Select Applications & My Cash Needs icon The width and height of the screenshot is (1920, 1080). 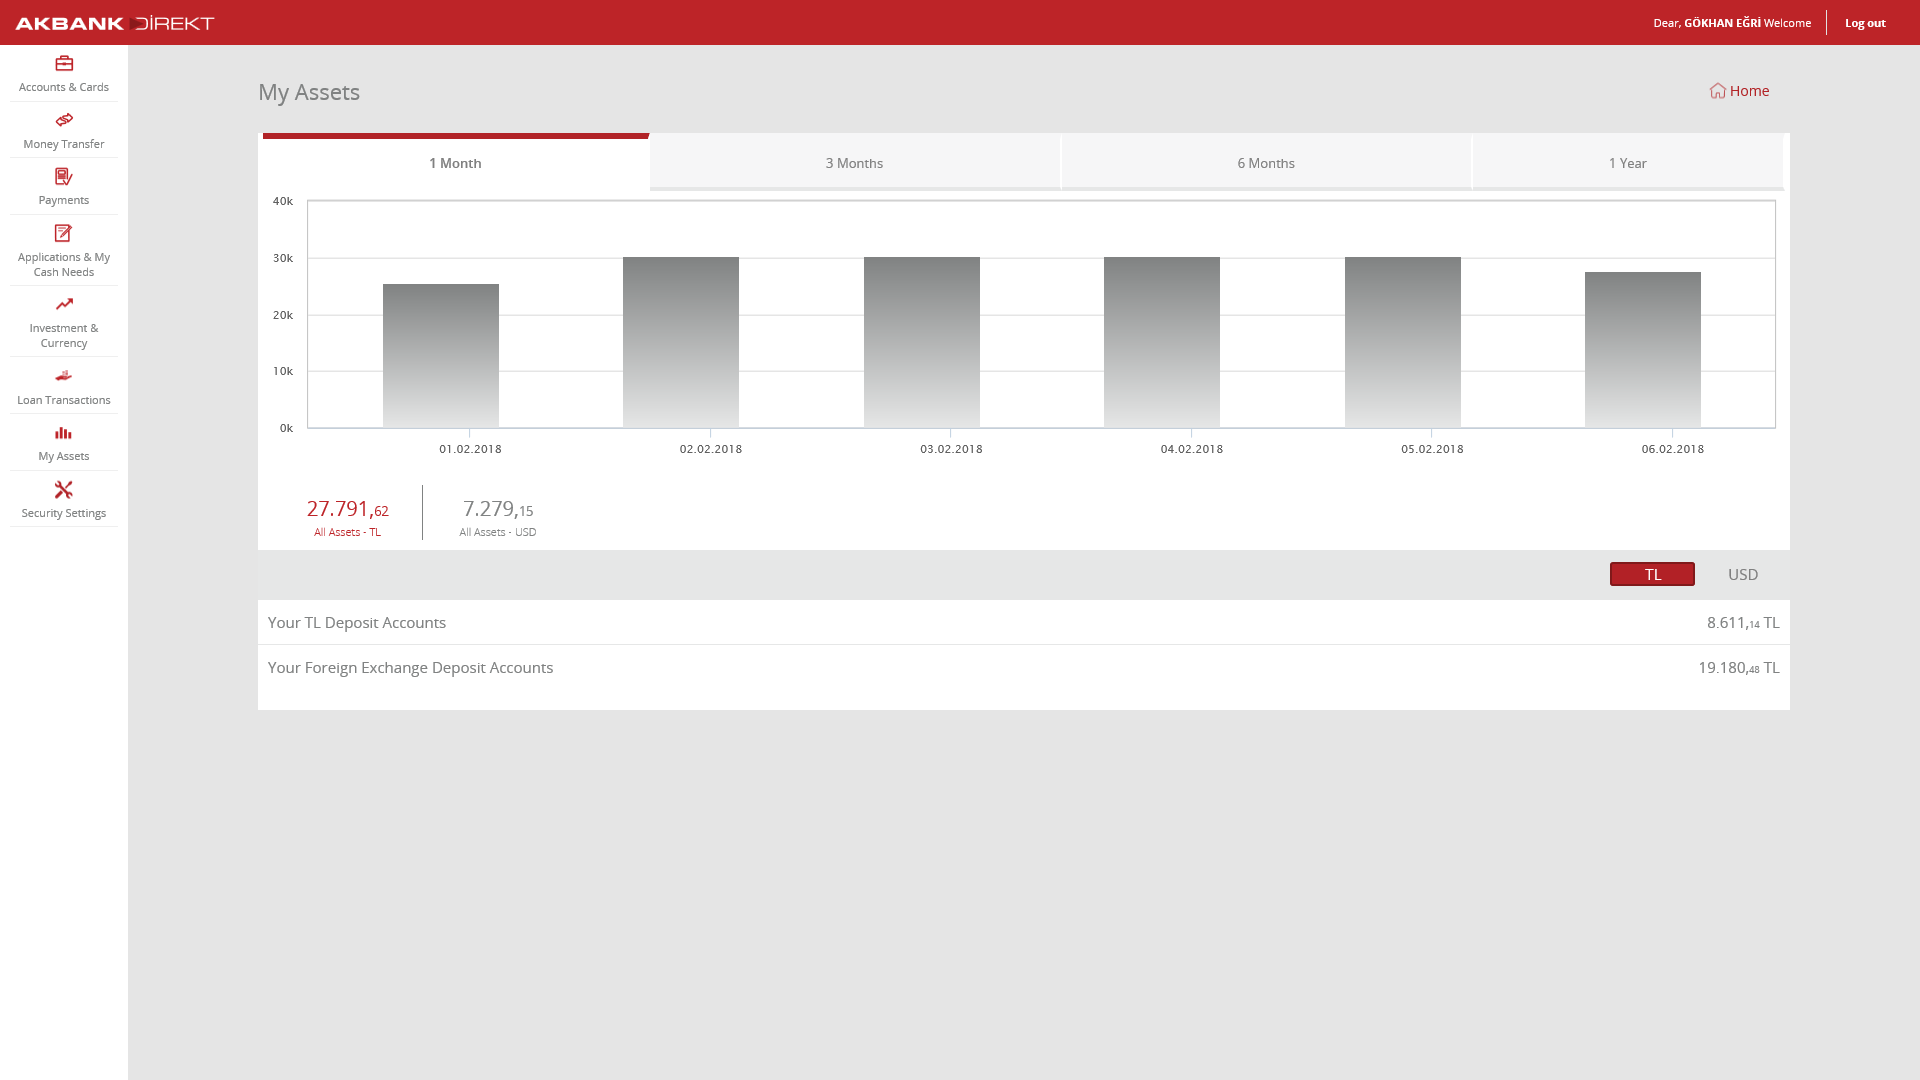click(64, 233)
